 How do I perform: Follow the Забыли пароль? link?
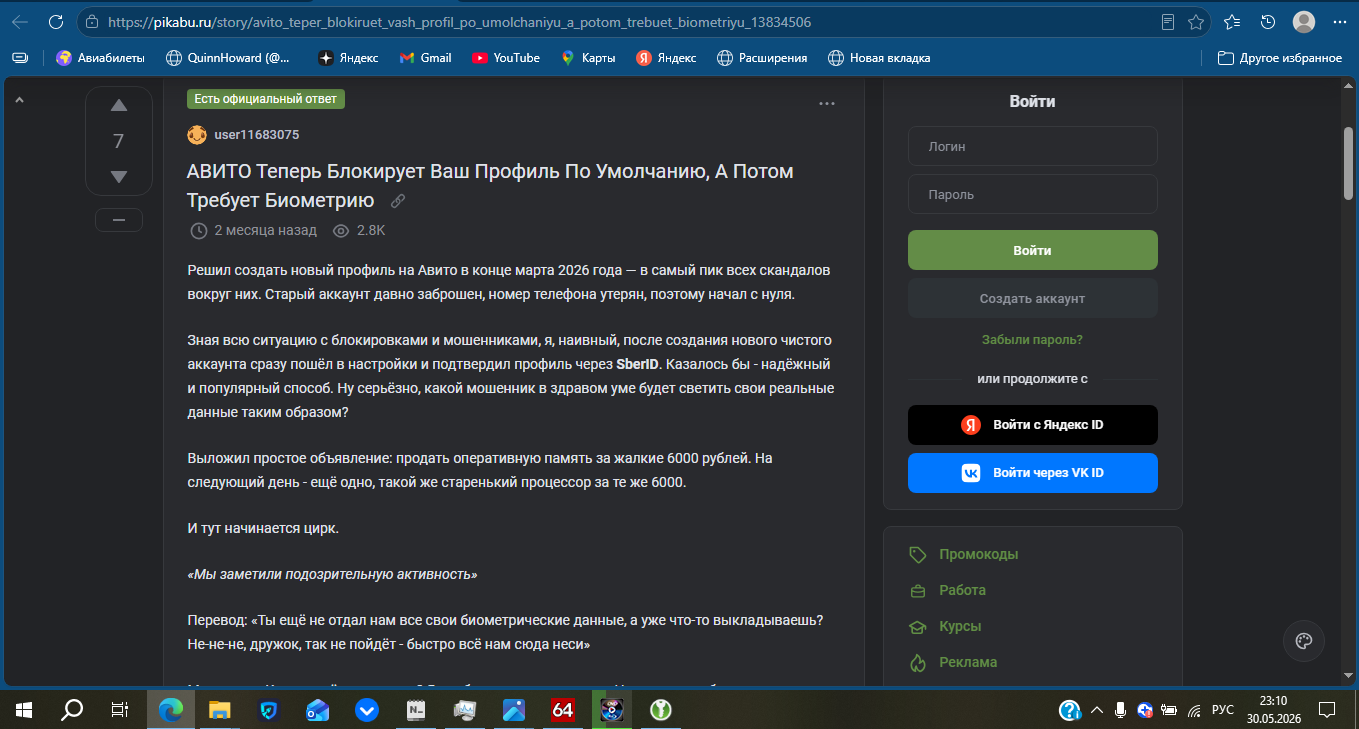click(x=1032, y=339)
